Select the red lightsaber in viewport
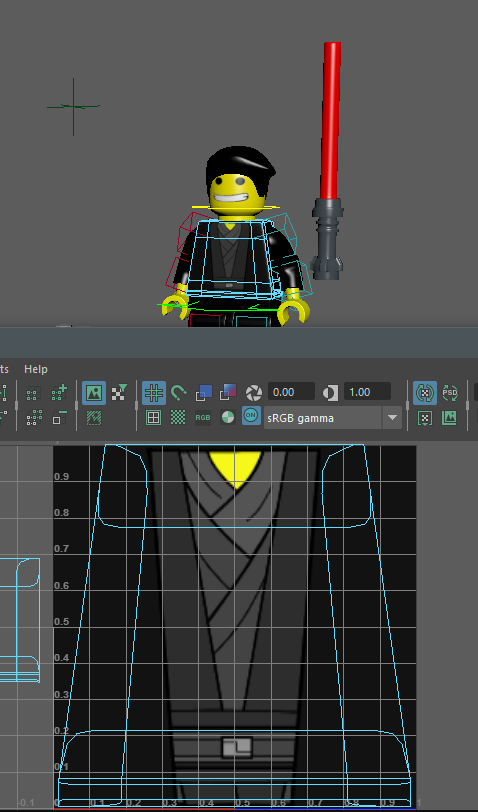 click(x=331, y=122)
